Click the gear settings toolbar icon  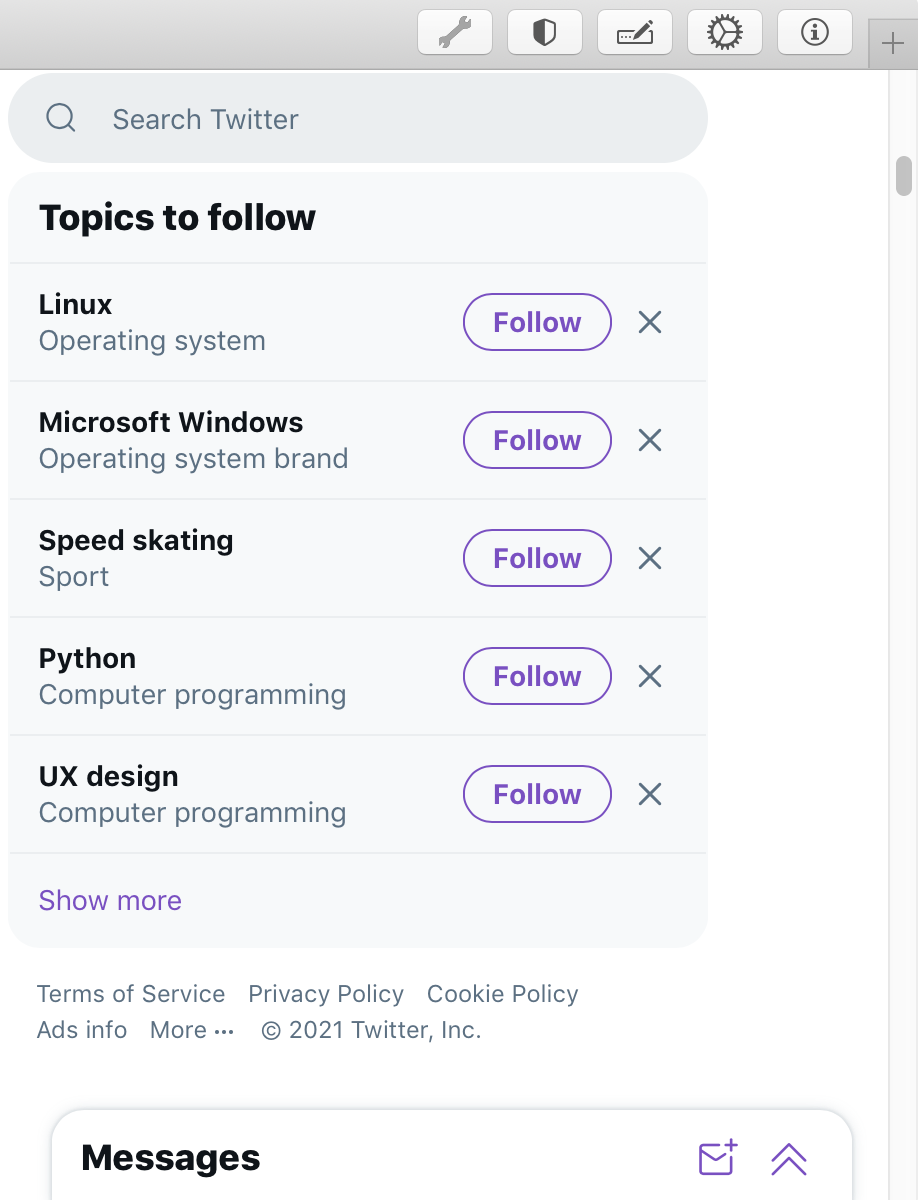click(725, 33)
